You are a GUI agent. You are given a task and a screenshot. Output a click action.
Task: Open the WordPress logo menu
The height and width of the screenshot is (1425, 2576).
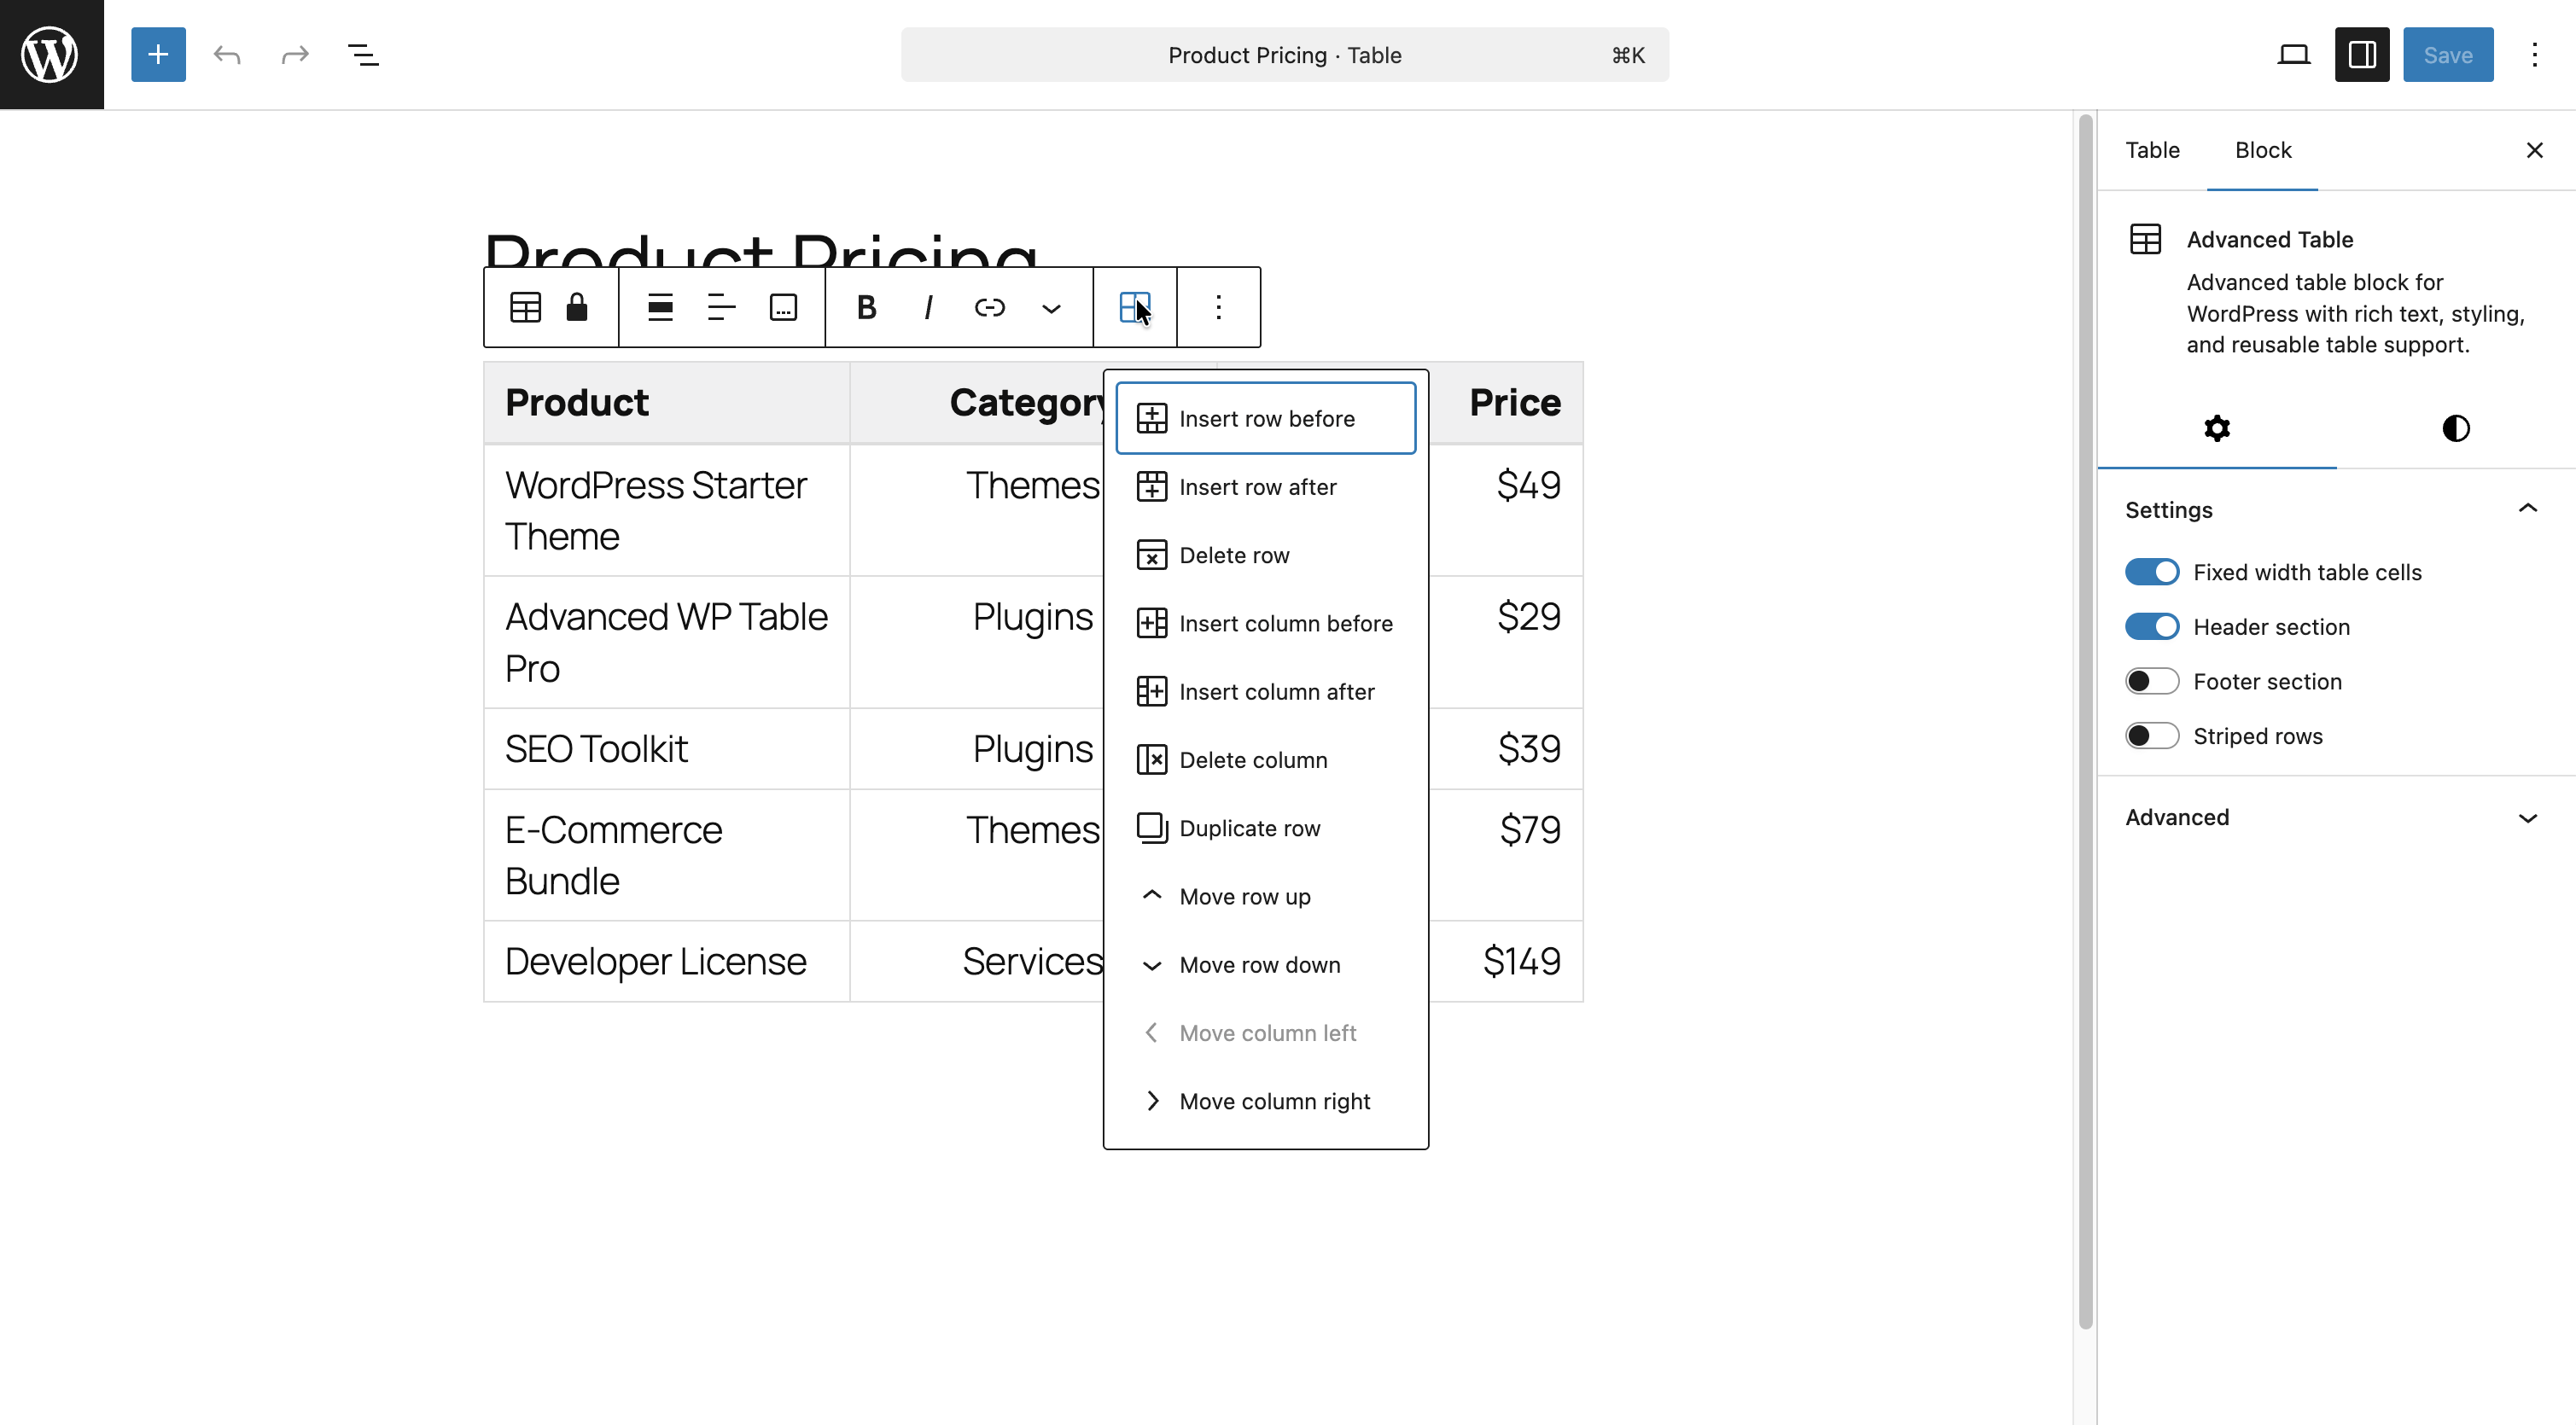coord(51,54)
